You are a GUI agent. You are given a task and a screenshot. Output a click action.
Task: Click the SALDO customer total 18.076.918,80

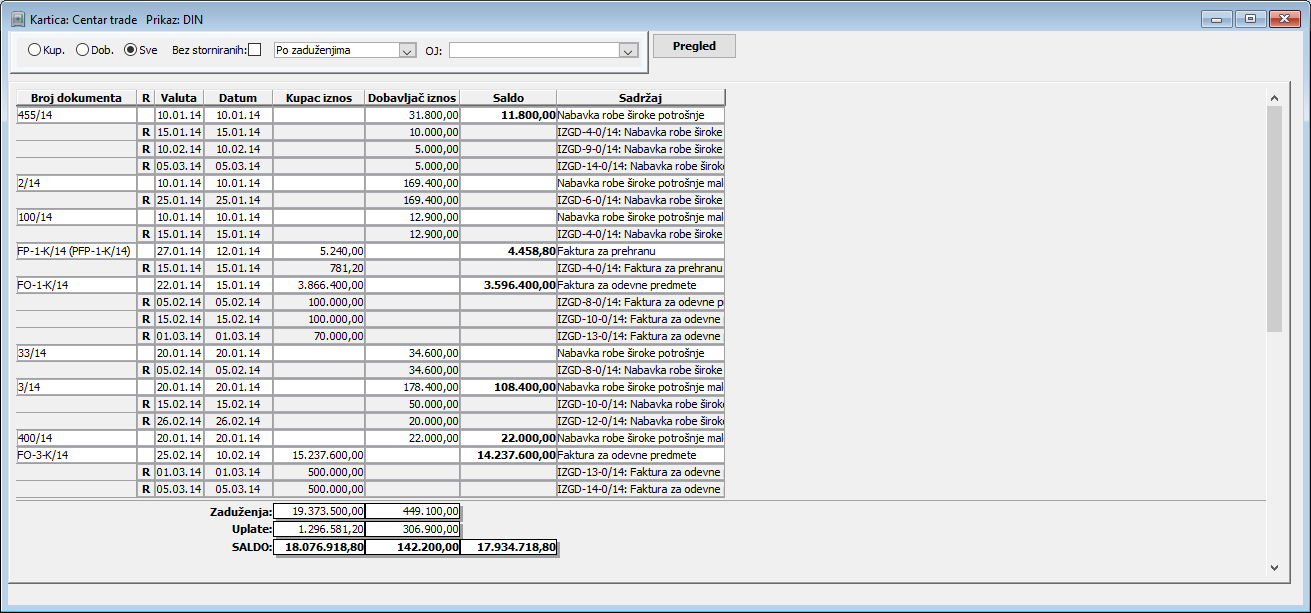click(319, 547)
